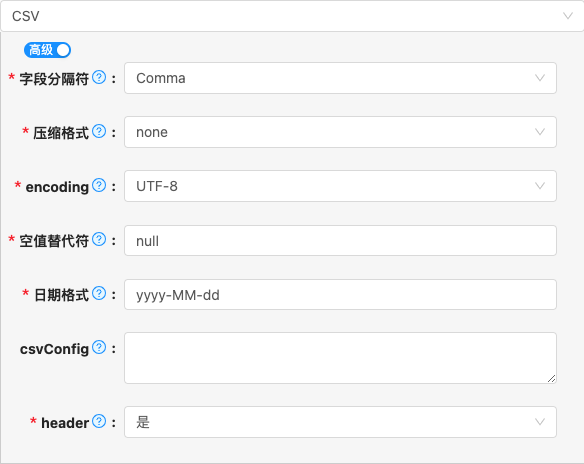Click help icon beside header label
This screenshot has width=584, height=464.
pos(99,422)
